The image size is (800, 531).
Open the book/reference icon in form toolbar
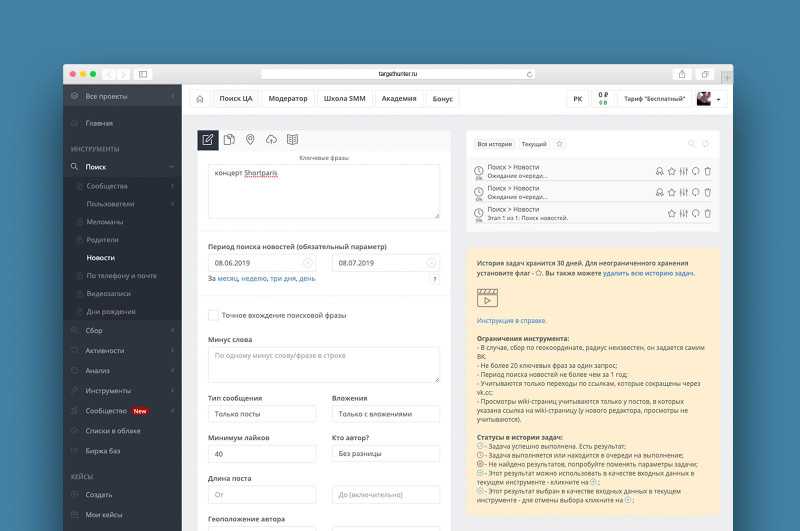click(x=292, y=140)
